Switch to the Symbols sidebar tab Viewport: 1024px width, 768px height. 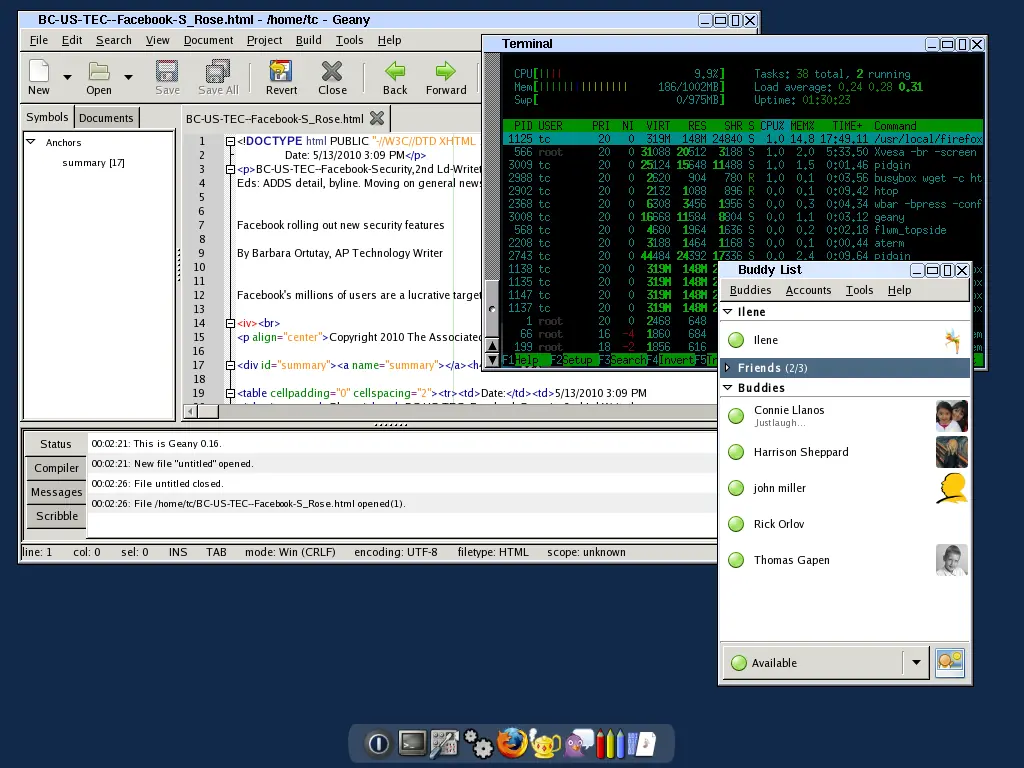pos(47,117)
